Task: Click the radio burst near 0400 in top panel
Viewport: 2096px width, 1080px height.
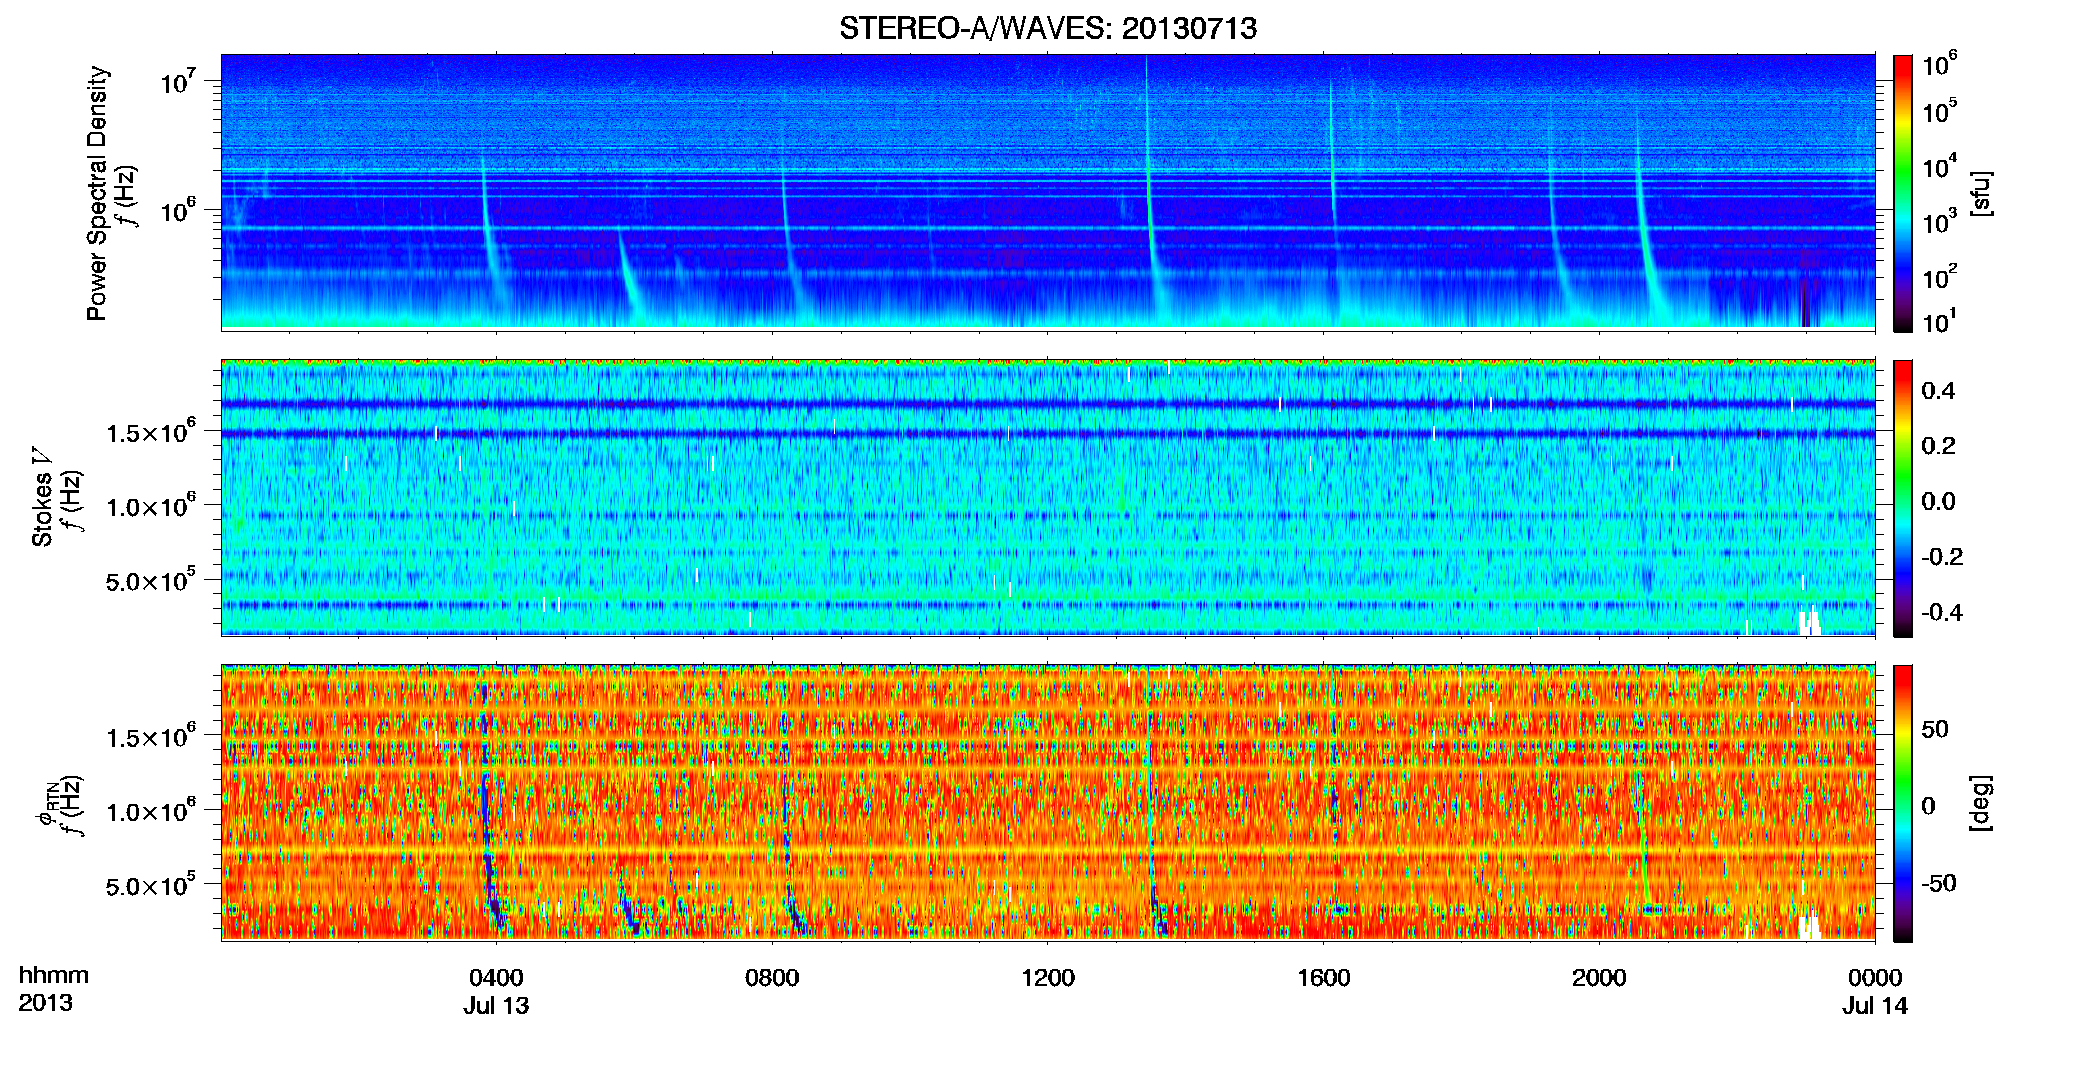Action: pos(489,232)
